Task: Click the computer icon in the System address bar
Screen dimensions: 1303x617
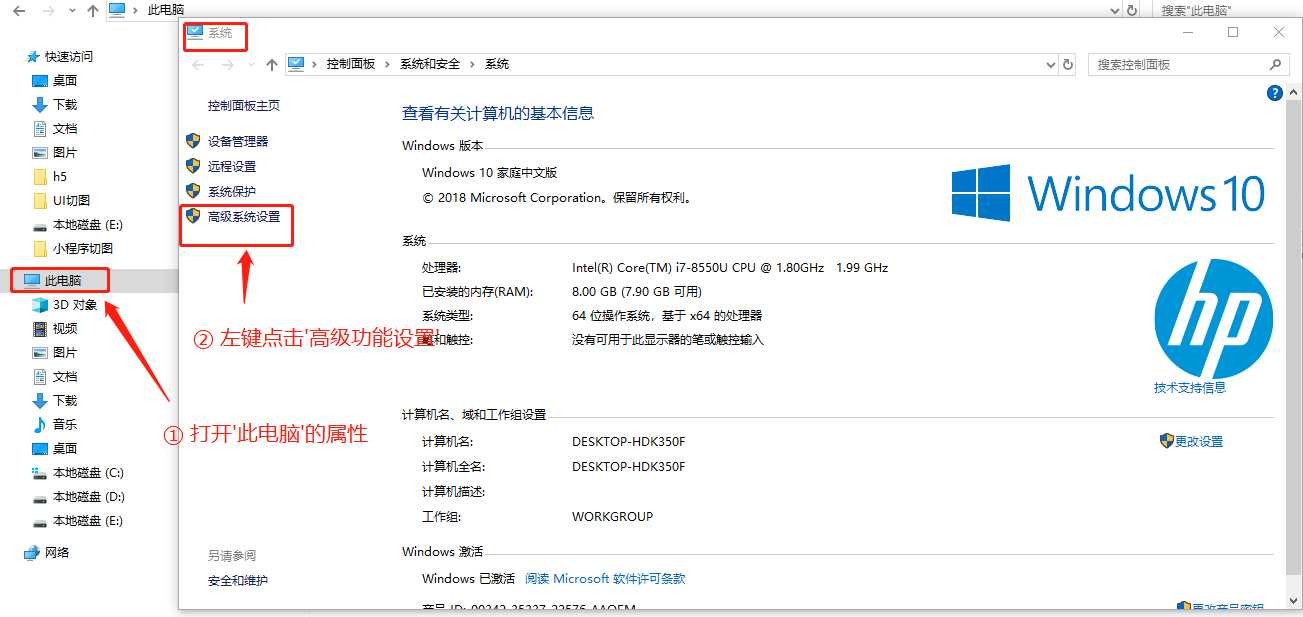Action: (296, 64)
